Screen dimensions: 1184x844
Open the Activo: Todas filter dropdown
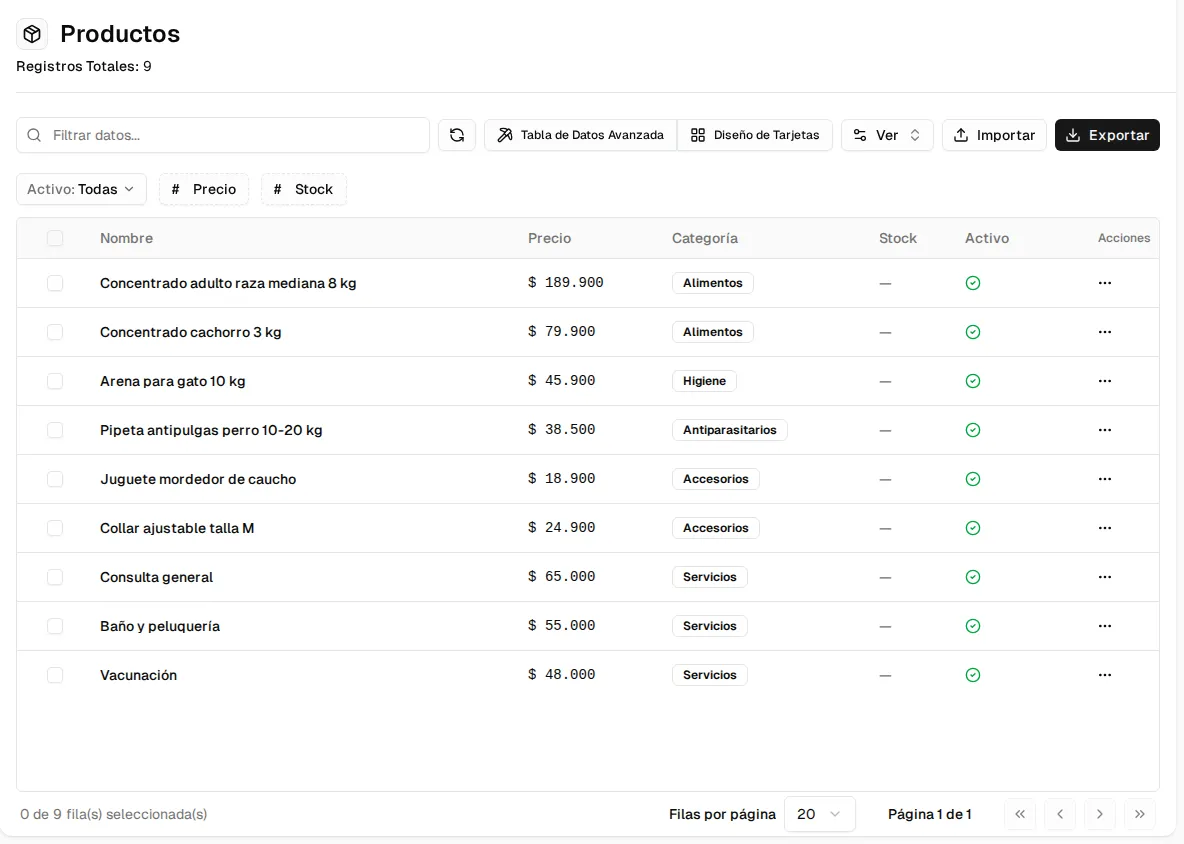(81, 189)
